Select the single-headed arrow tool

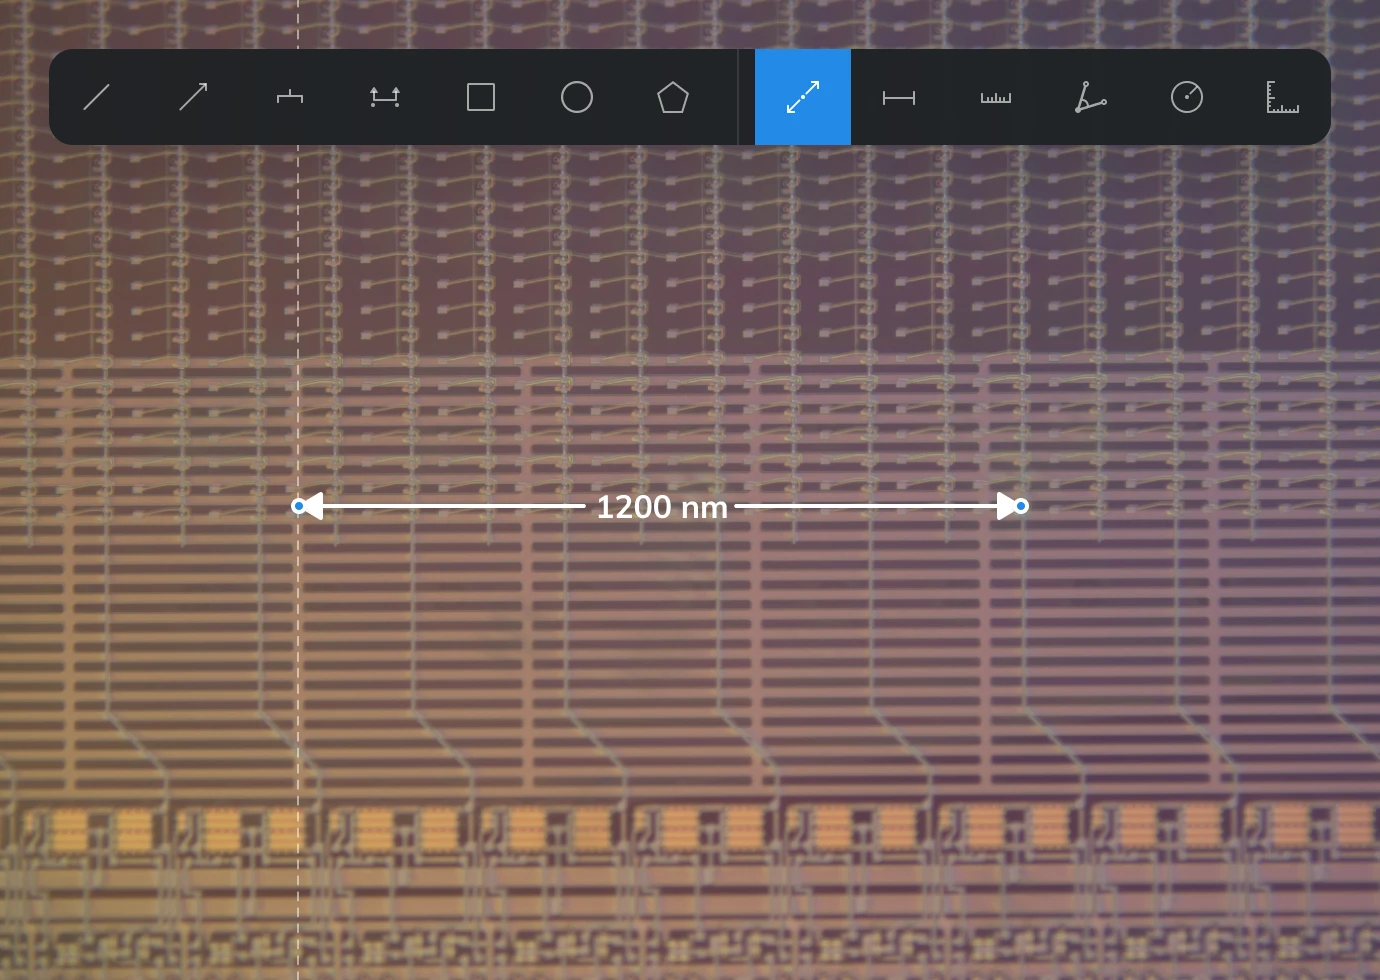193,97
